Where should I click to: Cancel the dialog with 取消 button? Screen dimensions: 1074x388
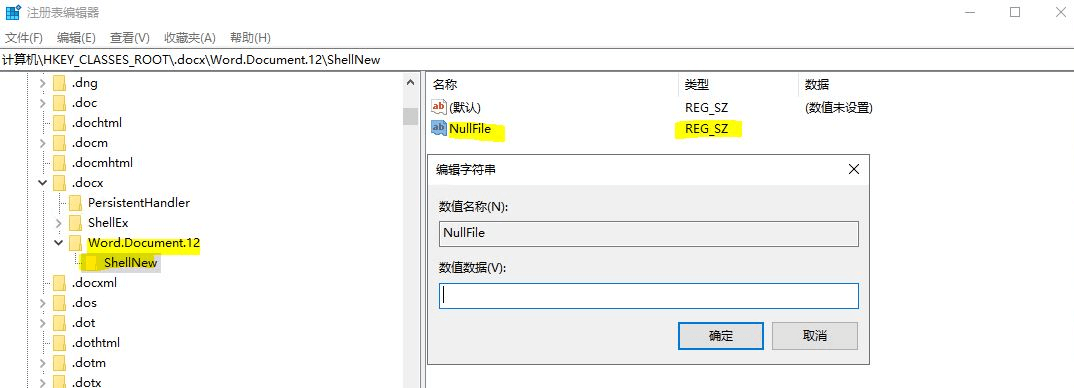[814, 336]
